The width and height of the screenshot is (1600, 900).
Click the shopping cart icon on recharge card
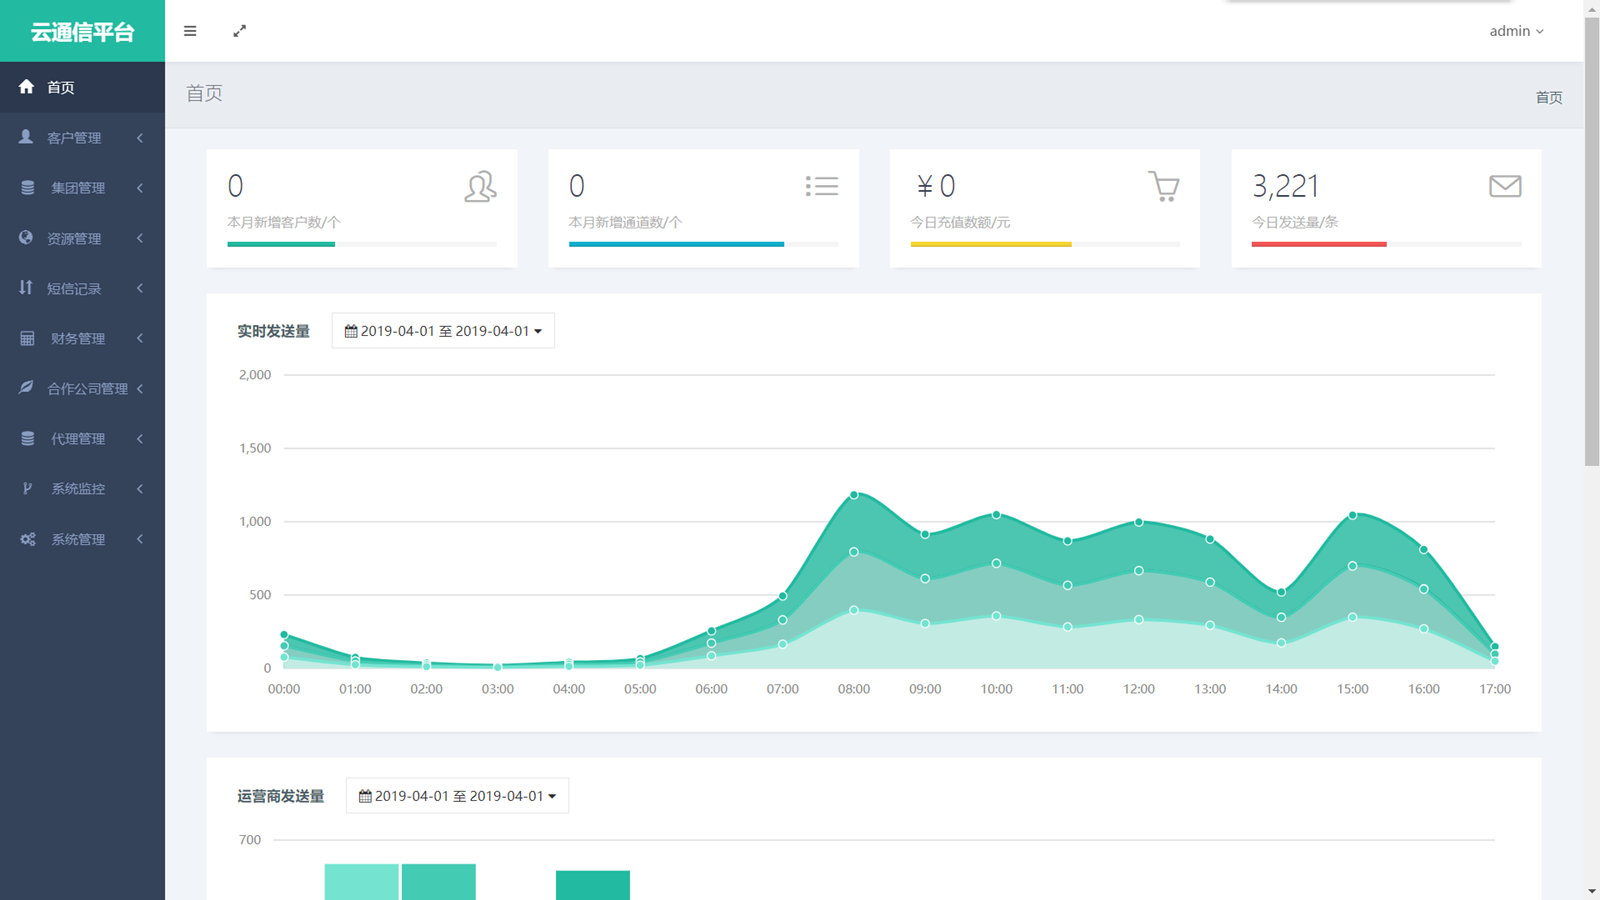click(x=1163, y=186)
